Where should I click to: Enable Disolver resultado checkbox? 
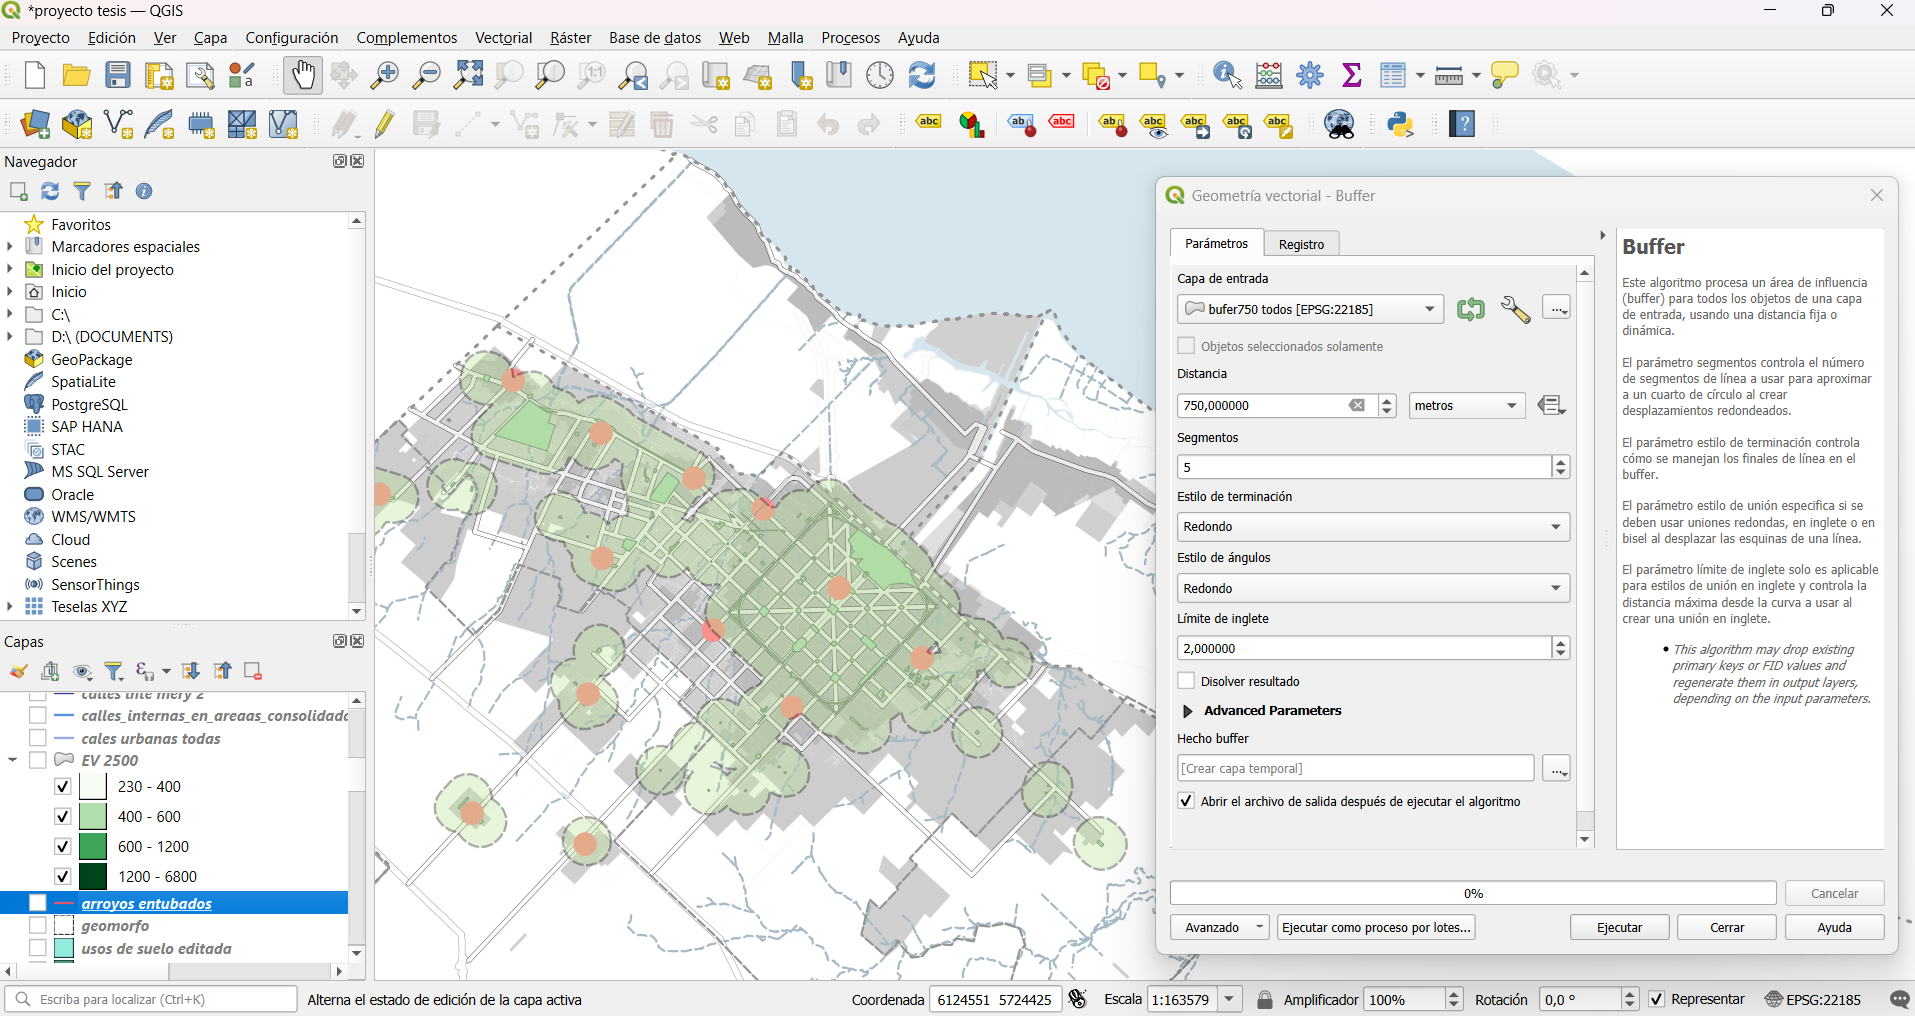click(x=1187, y=681)
